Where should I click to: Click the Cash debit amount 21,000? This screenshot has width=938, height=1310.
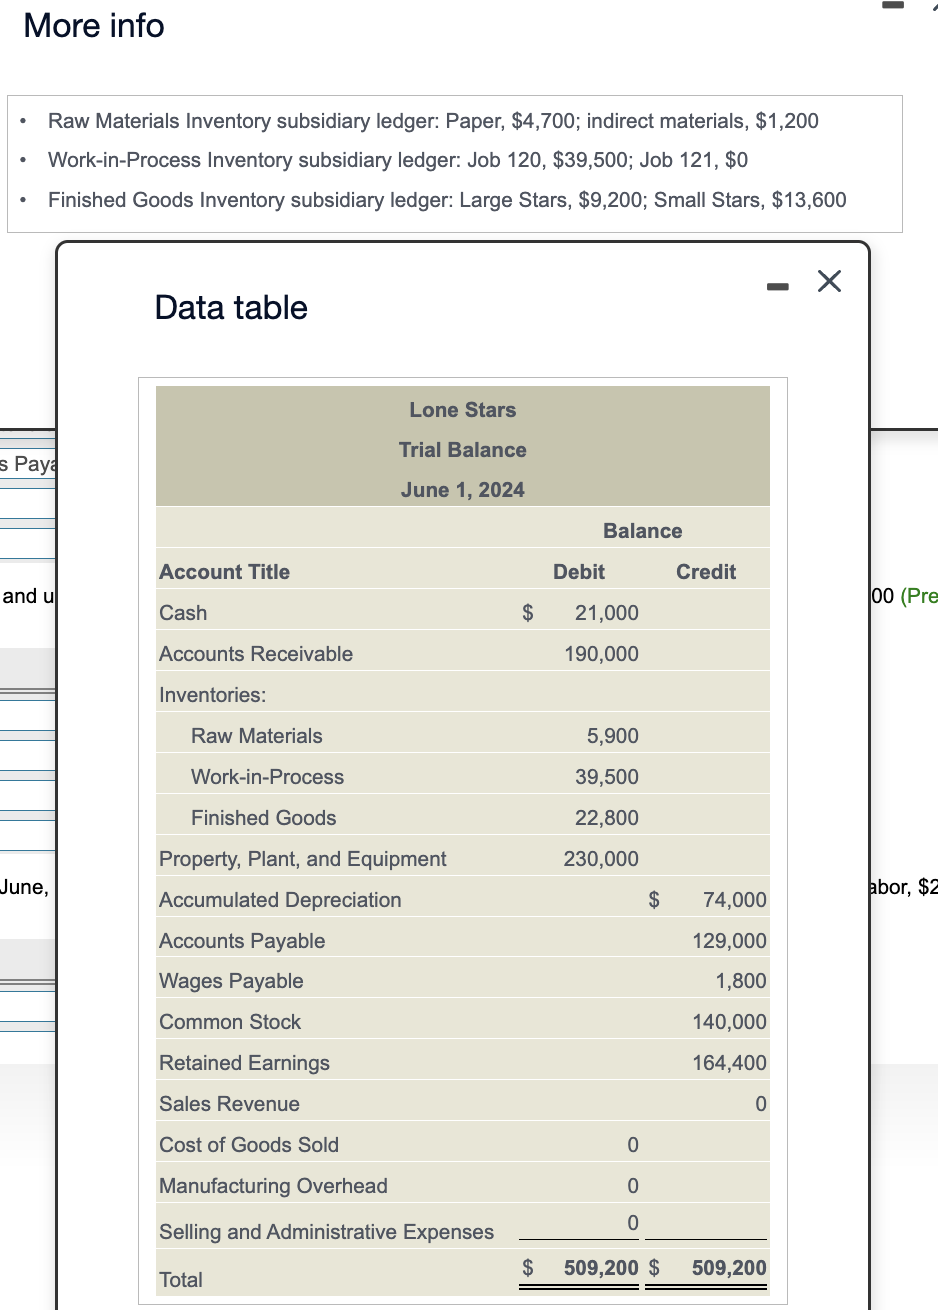pyautogui.click(x=606, y=613)
